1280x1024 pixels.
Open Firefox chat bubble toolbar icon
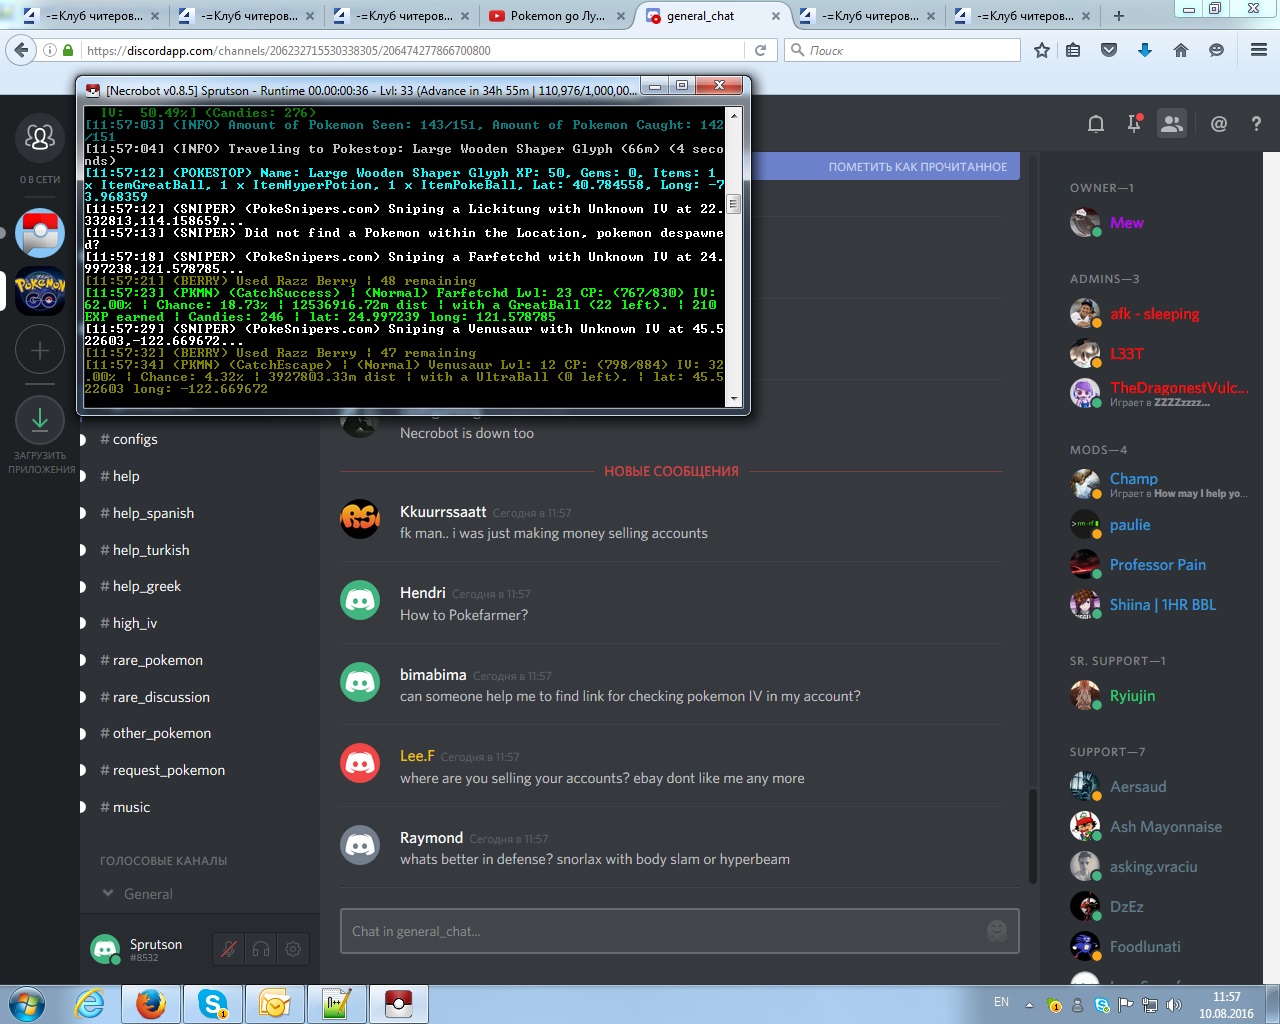[x=1216, y=50]
